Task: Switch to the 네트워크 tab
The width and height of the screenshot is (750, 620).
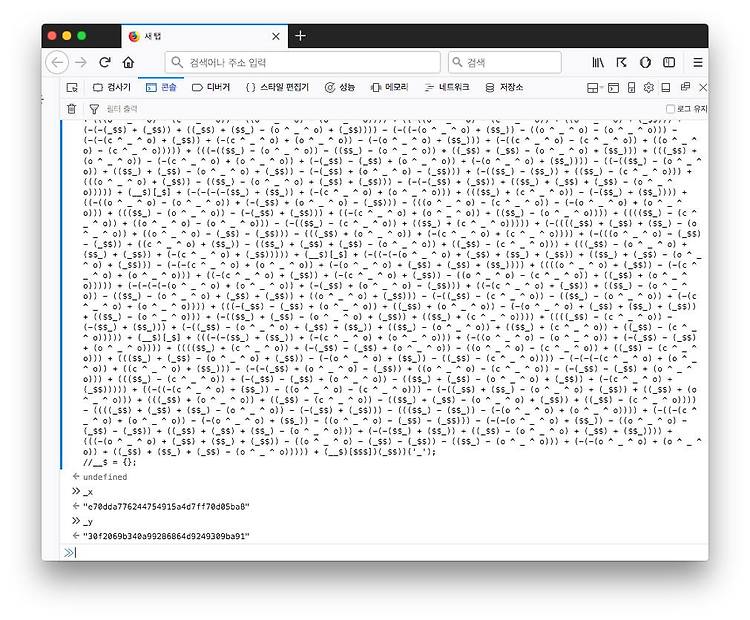Action: point(447,87)
